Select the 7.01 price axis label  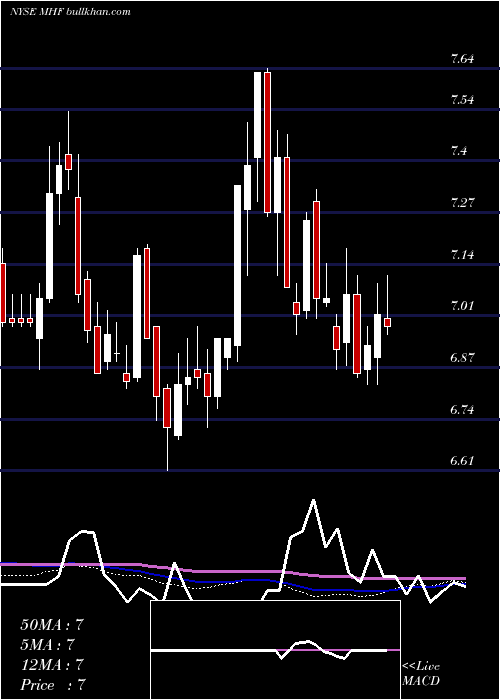(x=462, y=306)
